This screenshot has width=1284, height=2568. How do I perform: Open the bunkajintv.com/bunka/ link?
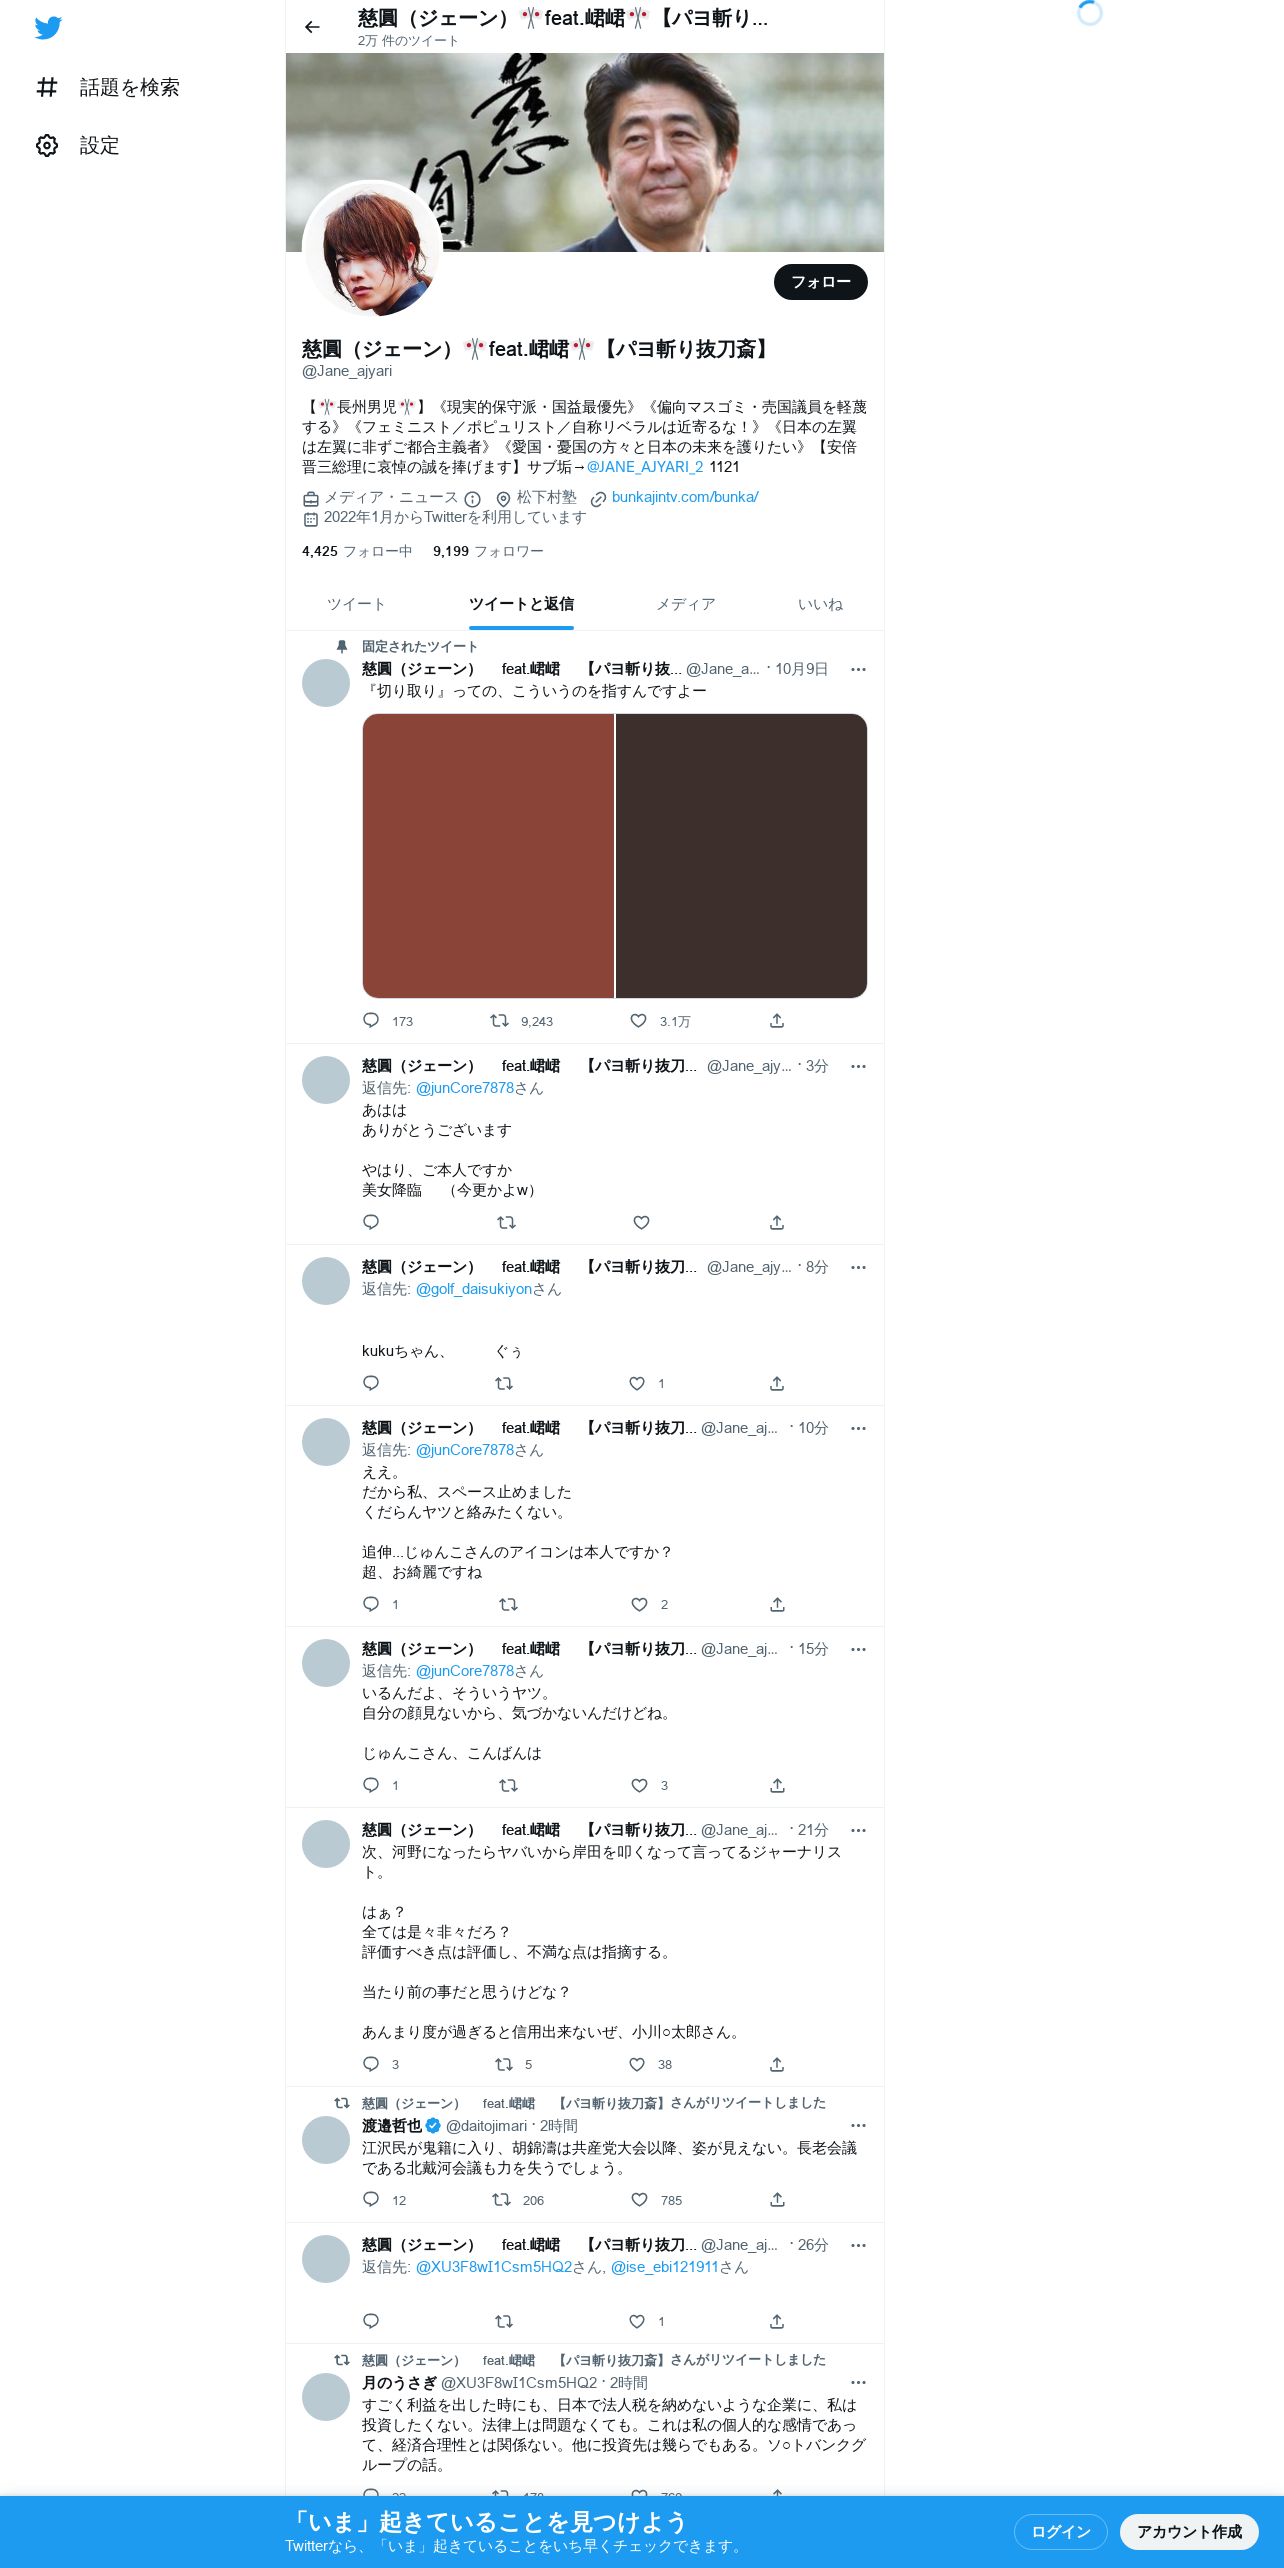[x=685, y=497]
